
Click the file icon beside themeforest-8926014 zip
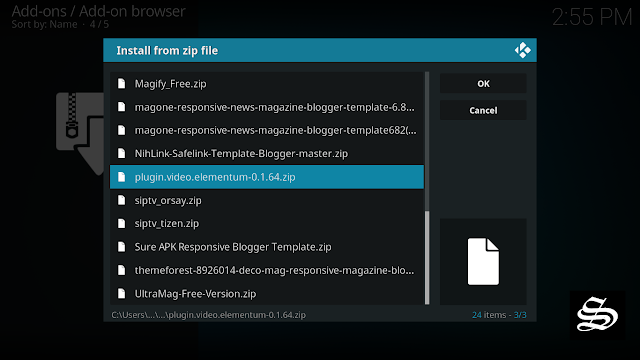coord(121,270)
